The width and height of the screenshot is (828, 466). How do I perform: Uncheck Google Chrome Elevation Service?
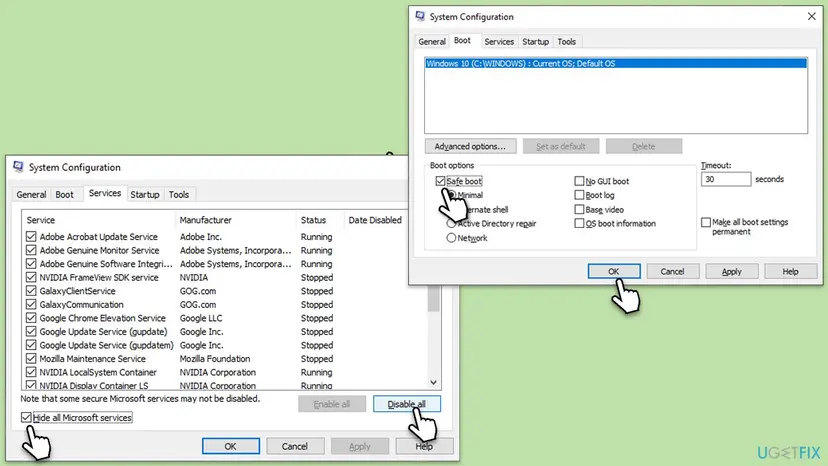click(x=31, y=318)
